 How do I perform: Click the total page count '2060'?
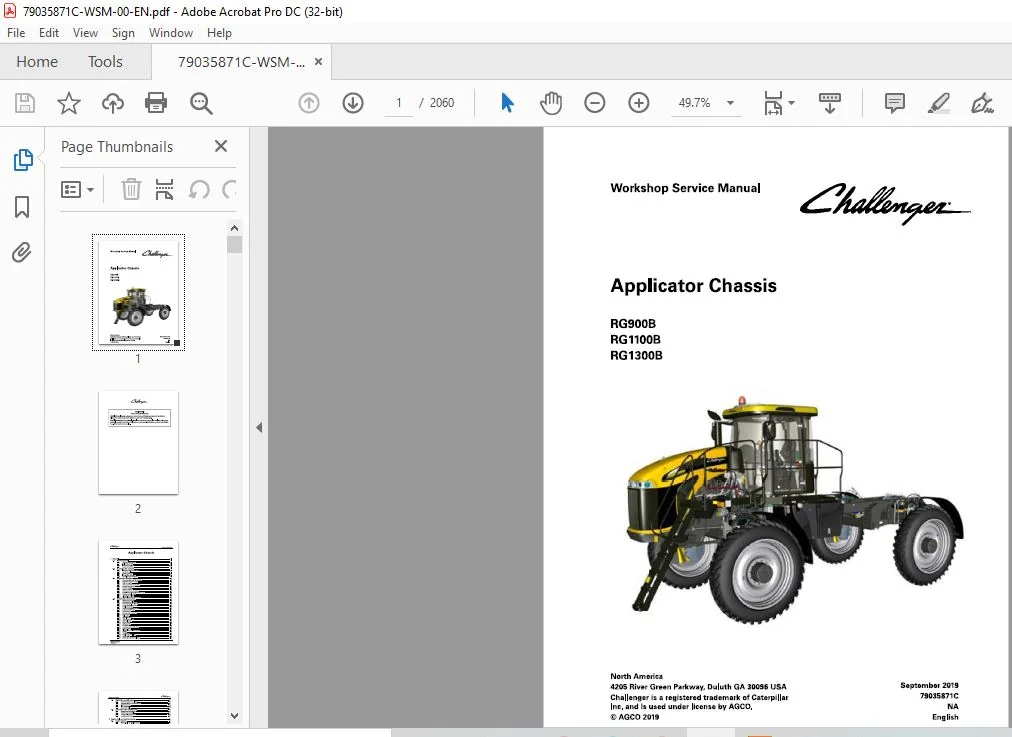click(442, 103)
